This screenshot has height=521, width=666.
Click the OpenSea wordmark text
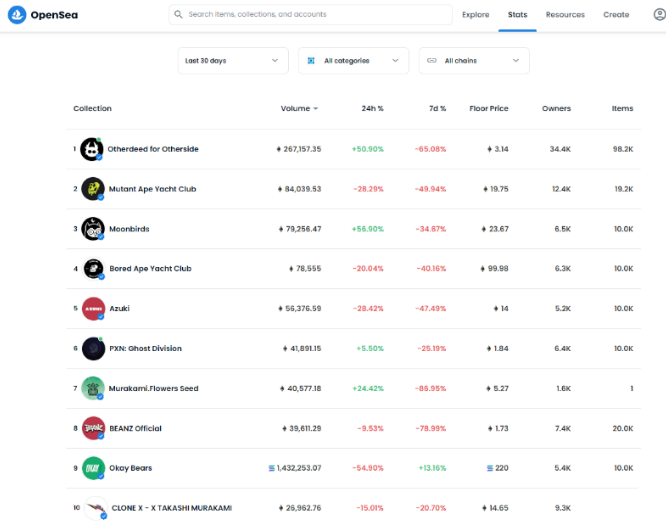coord(54,15)
